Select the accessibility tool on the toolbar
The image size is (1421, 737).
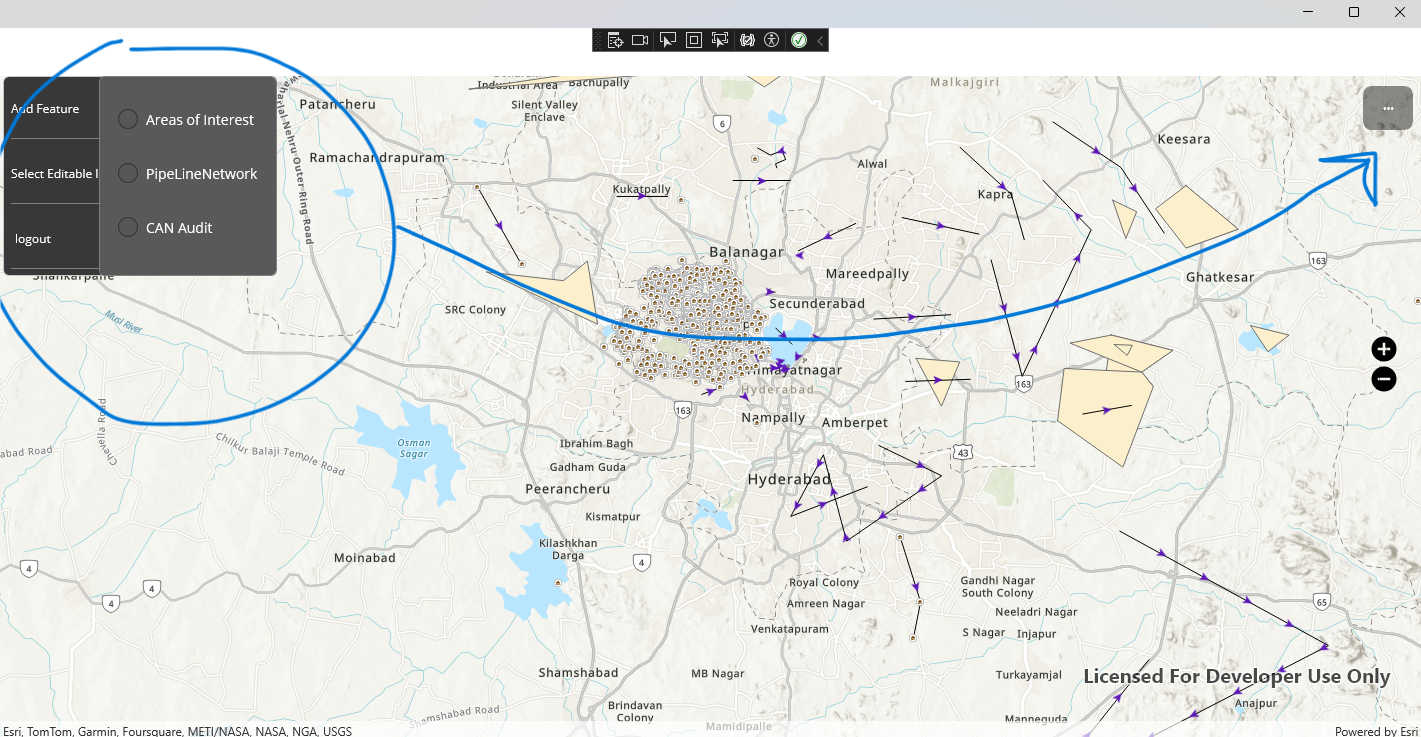[772, 40]
